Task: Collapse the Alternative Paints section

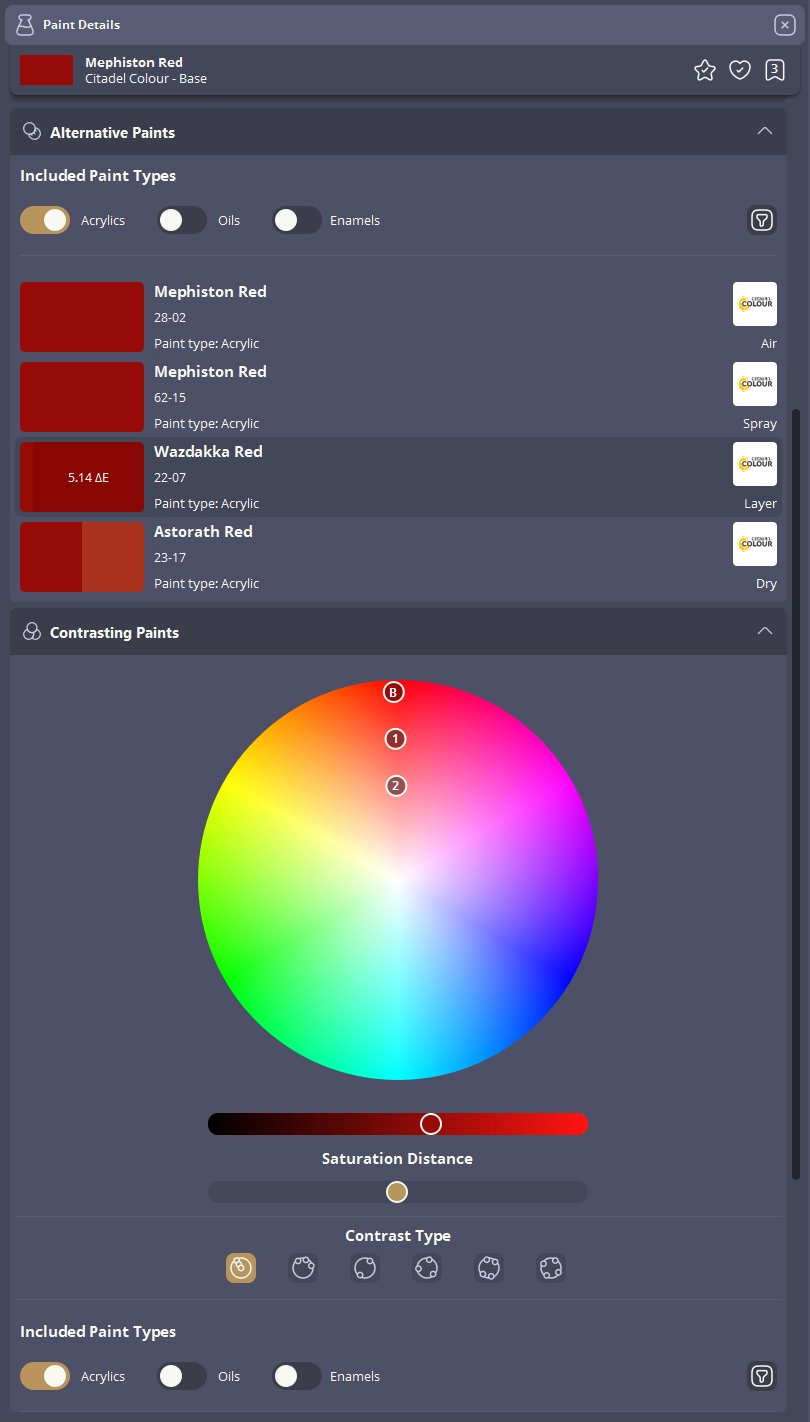Action: pyautogui.click(x=765, y=131)
